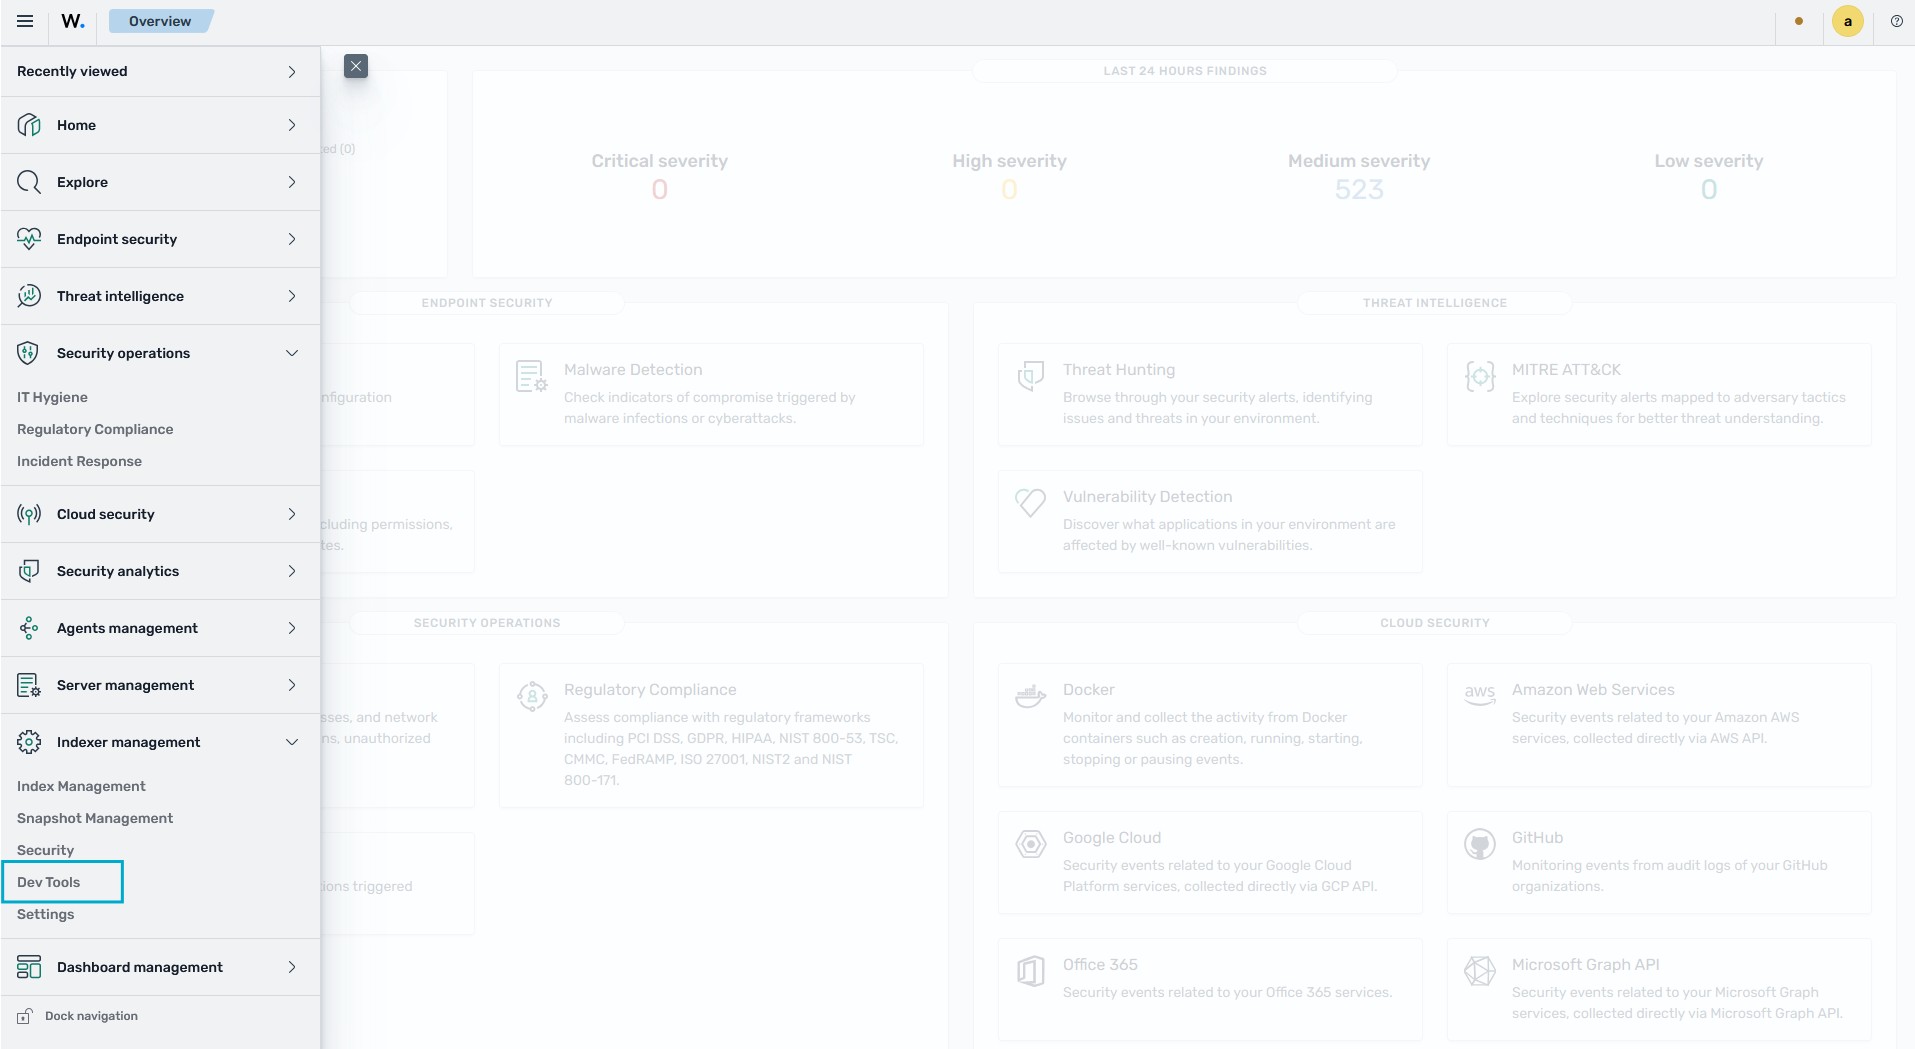Click the Agents management icon
1915x1049 pixels.
pos(29,628)
